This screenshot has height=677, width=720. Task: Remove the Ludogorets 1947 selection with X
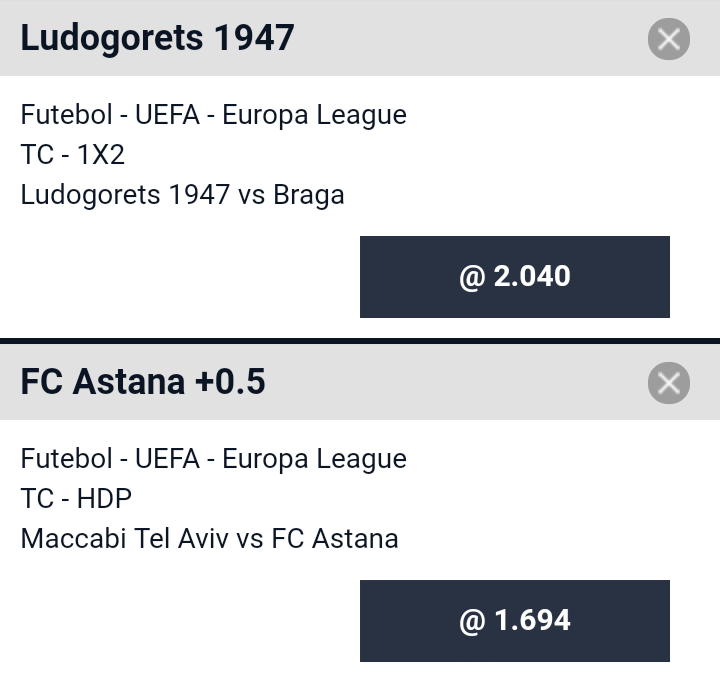669,39
